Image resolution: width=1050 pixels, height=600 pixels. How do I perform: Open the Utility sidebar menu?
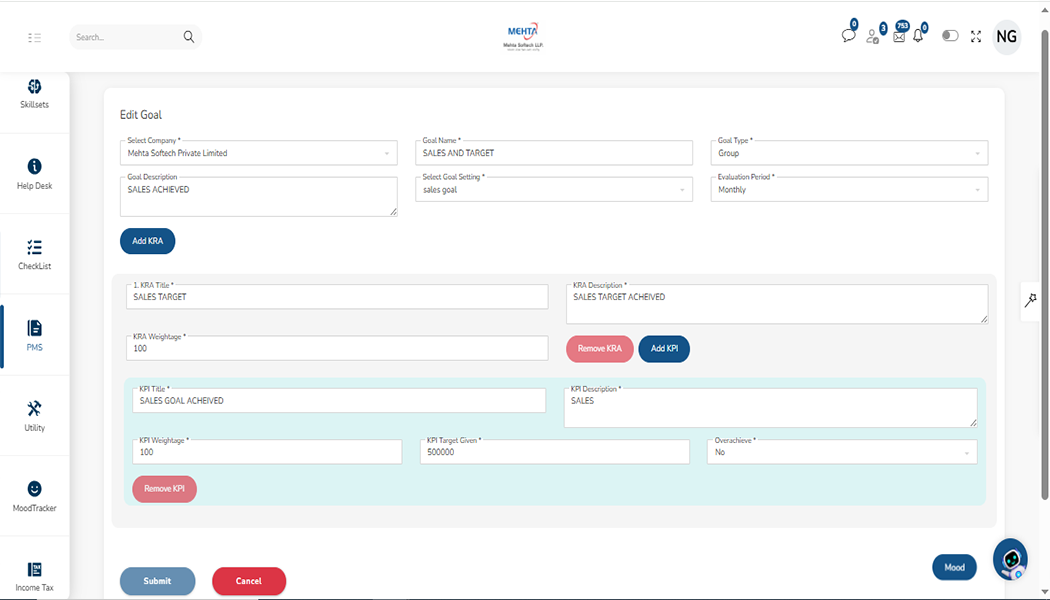[34, 415]
